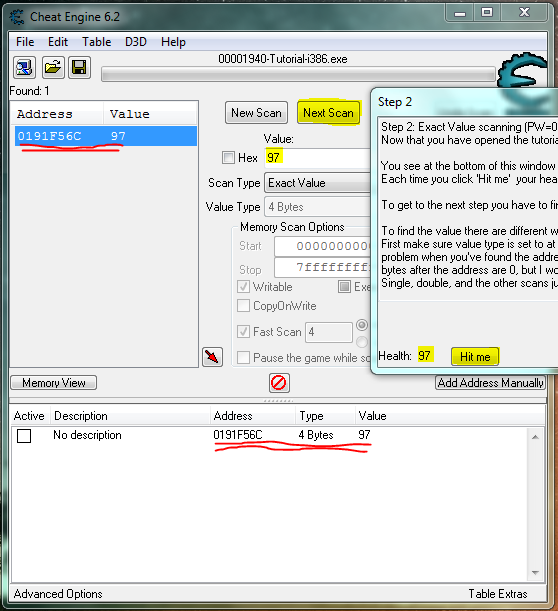Click the Address column header in results
The width and height of the screenshot is (558, 611).
(58, 114)
